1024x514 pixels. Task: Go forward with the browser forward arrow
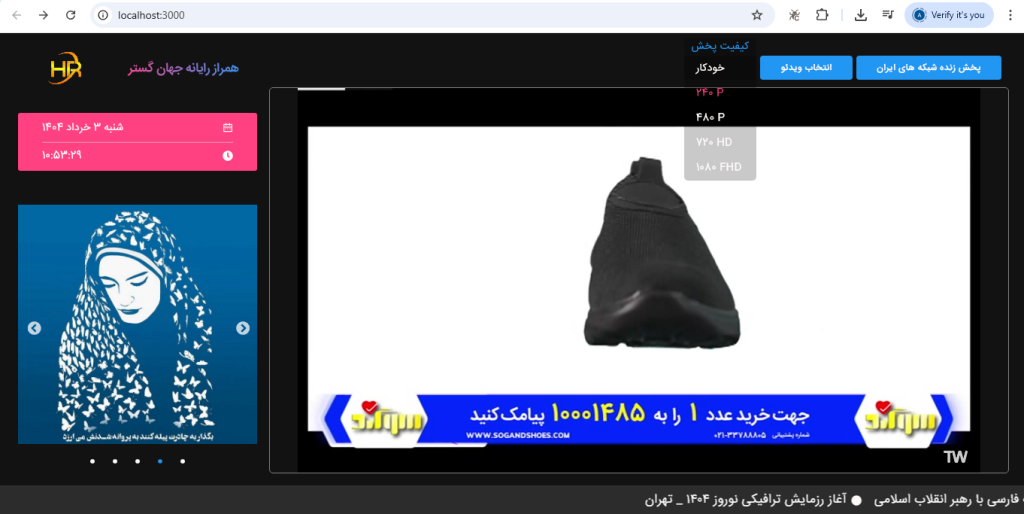coord(43,15)
